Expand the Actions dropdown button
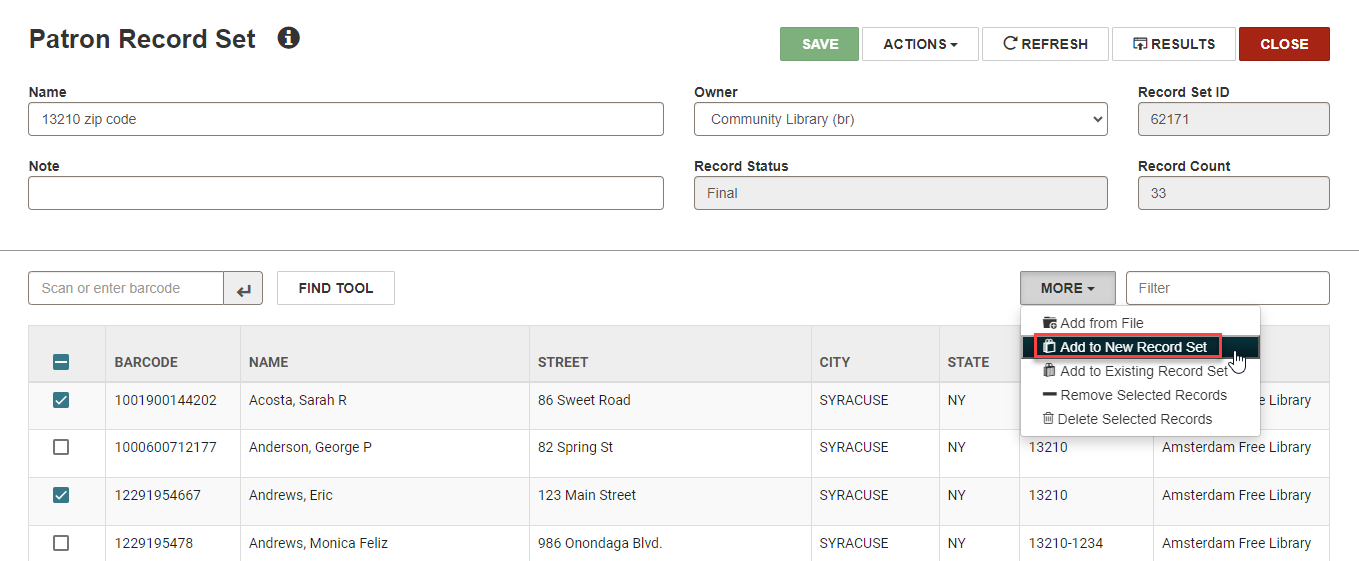The image size is (1359, 561). pos(920,44)
